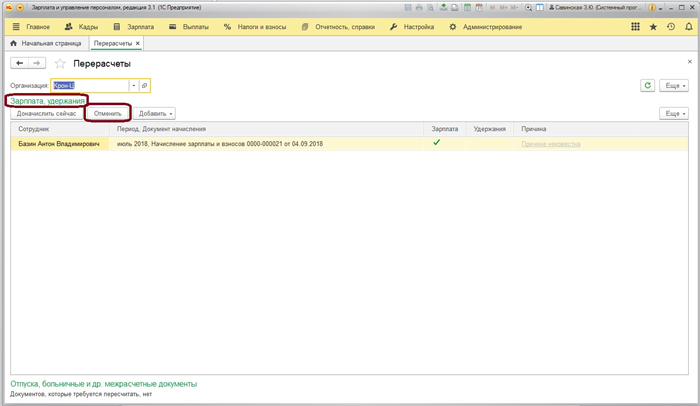Viewport: 700px width, 406px height.
Task: Click the M- memory subtract button
Action: (x=514, y=8)
